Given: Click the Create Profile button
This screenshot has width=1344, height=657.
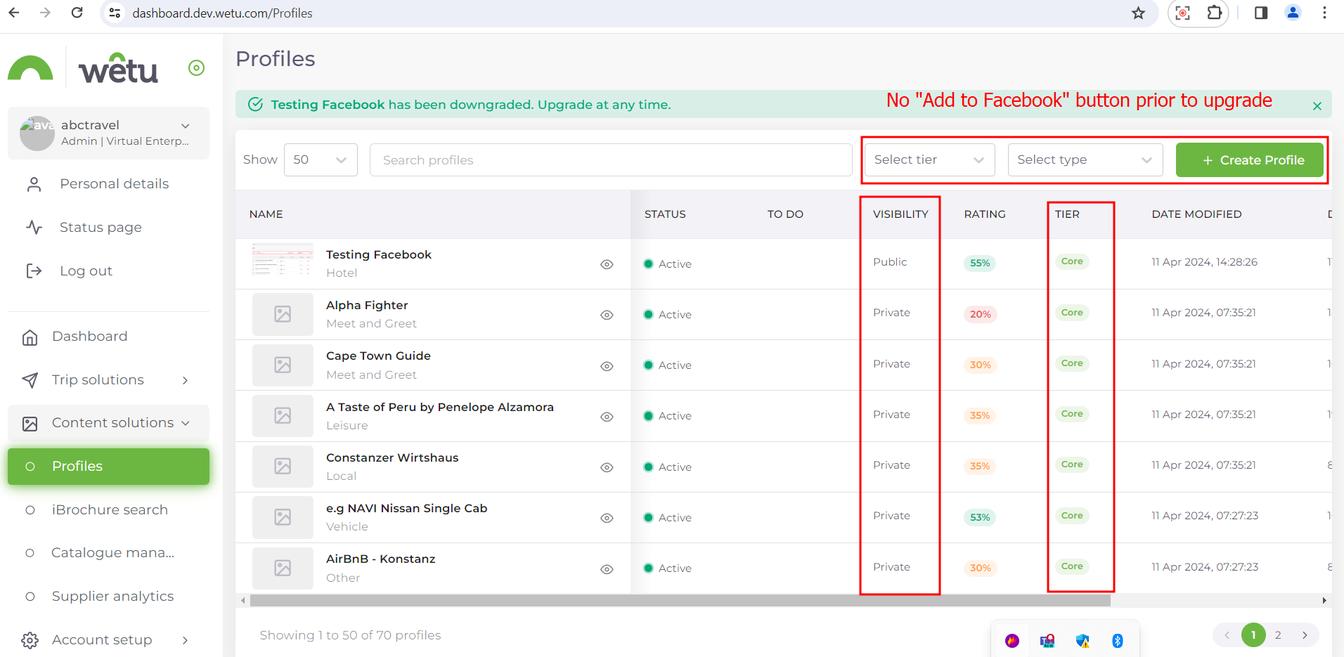Looking at the screenshot, I should point(1249,160).
